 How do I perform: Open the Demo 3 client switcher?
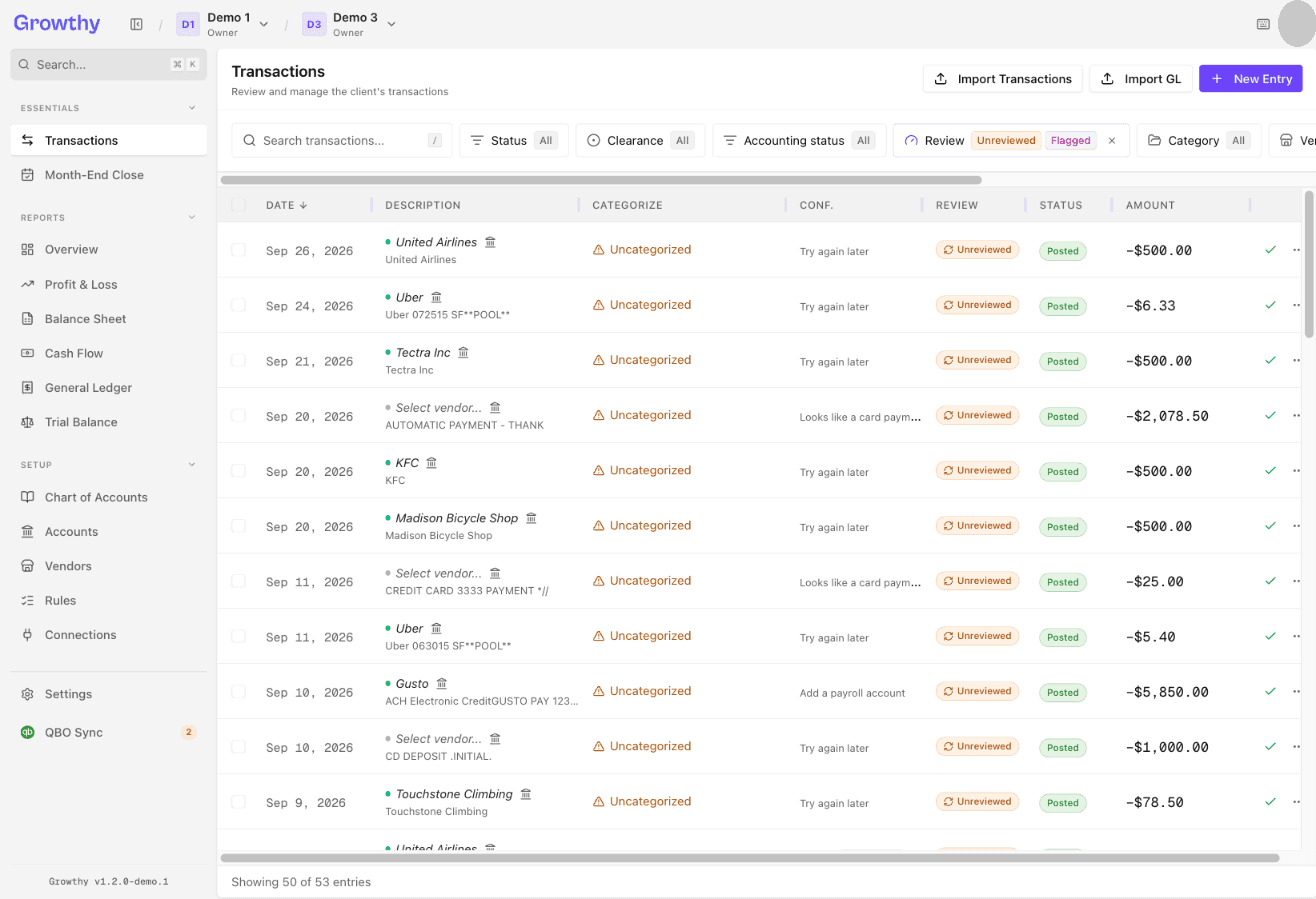click(349, 24)
